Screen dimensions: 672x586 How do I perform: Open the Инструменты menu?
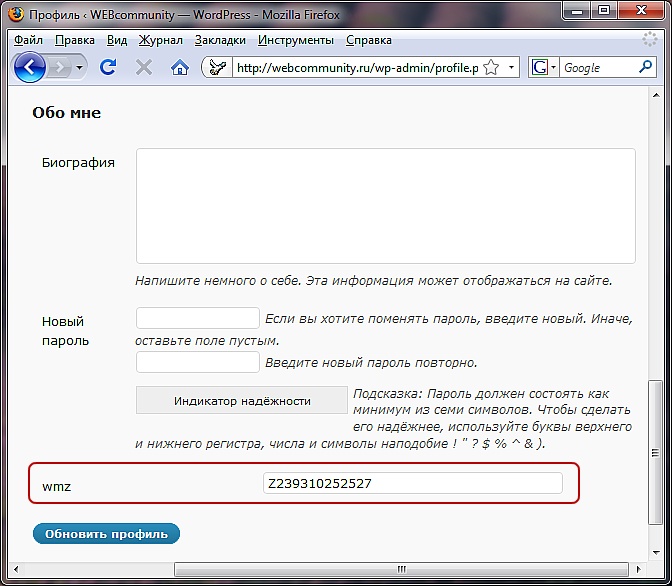pos(296,40)
